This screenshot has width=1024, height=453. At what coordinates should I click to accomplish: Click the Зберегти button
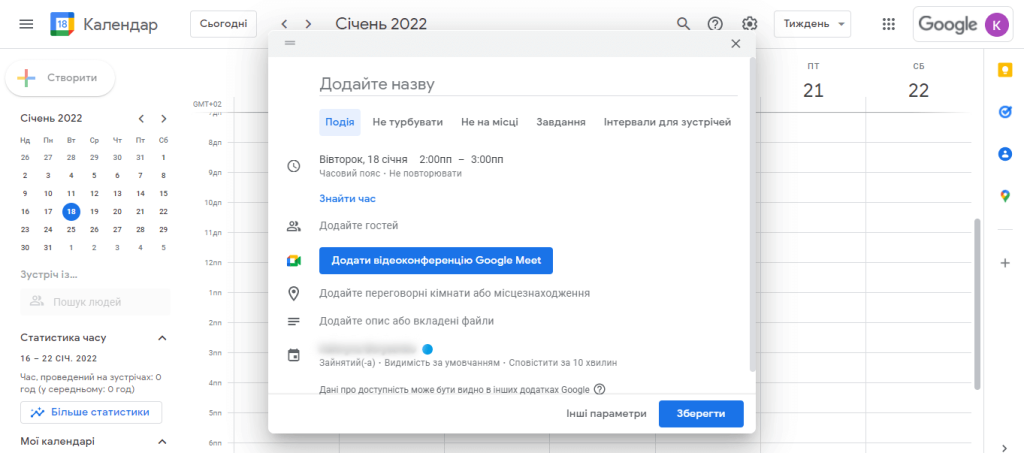(x=701, y=414)
